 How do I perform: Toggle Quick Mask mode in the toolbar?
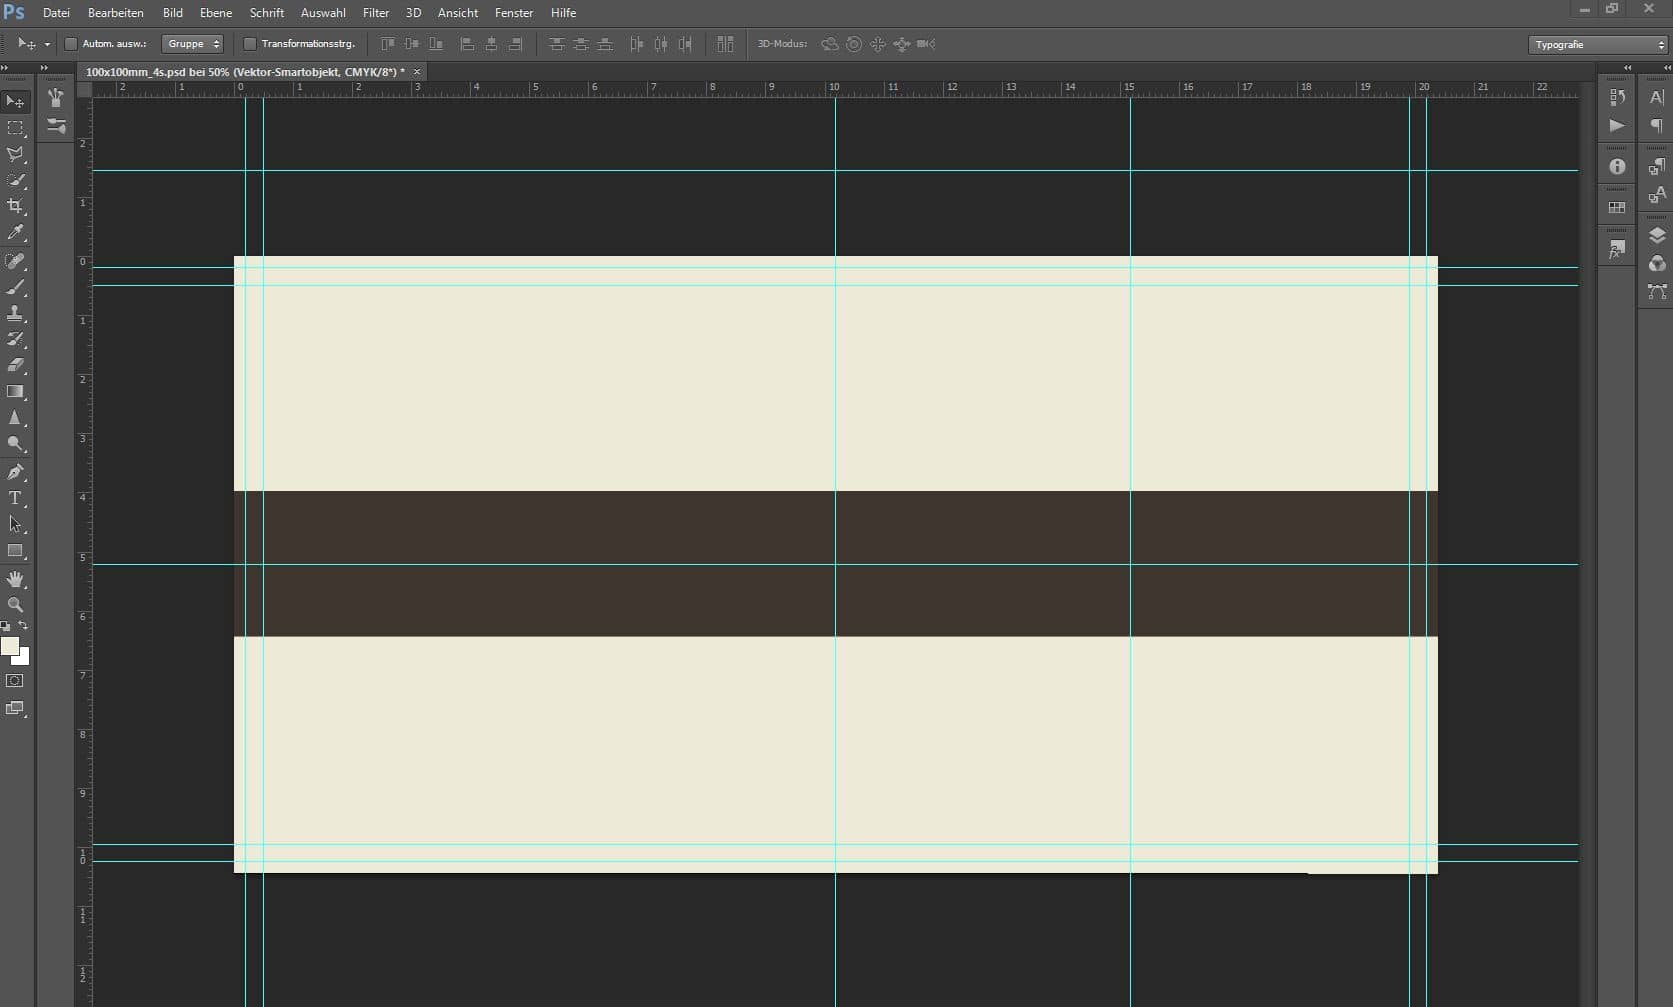15,680
